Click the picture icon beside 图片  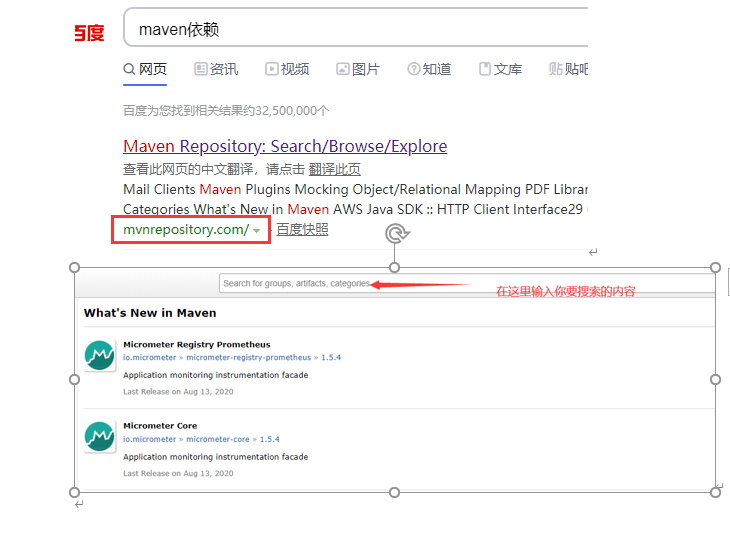click(x=343, y=69)
